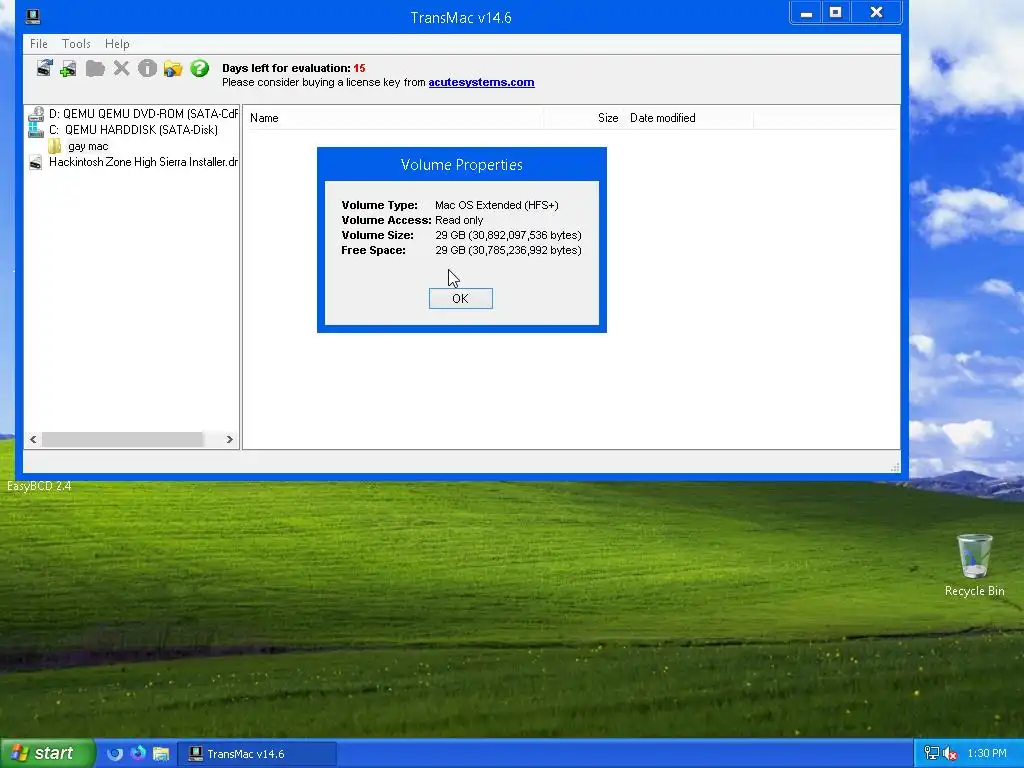Sort by Size column header
Screen dimensions: 1024x768
(608, 118)
